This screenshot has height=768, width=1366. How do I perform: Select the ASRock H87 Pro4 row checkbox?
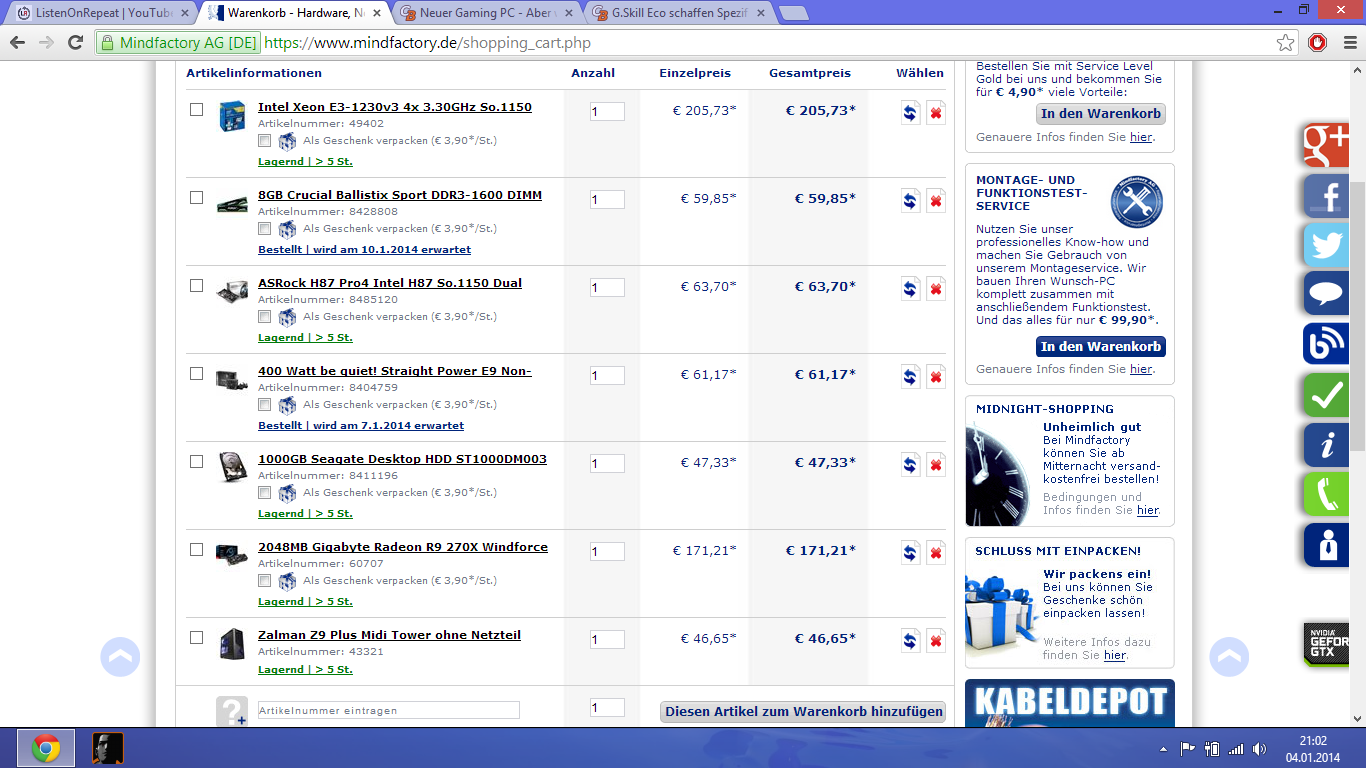(x=197, y=285)
